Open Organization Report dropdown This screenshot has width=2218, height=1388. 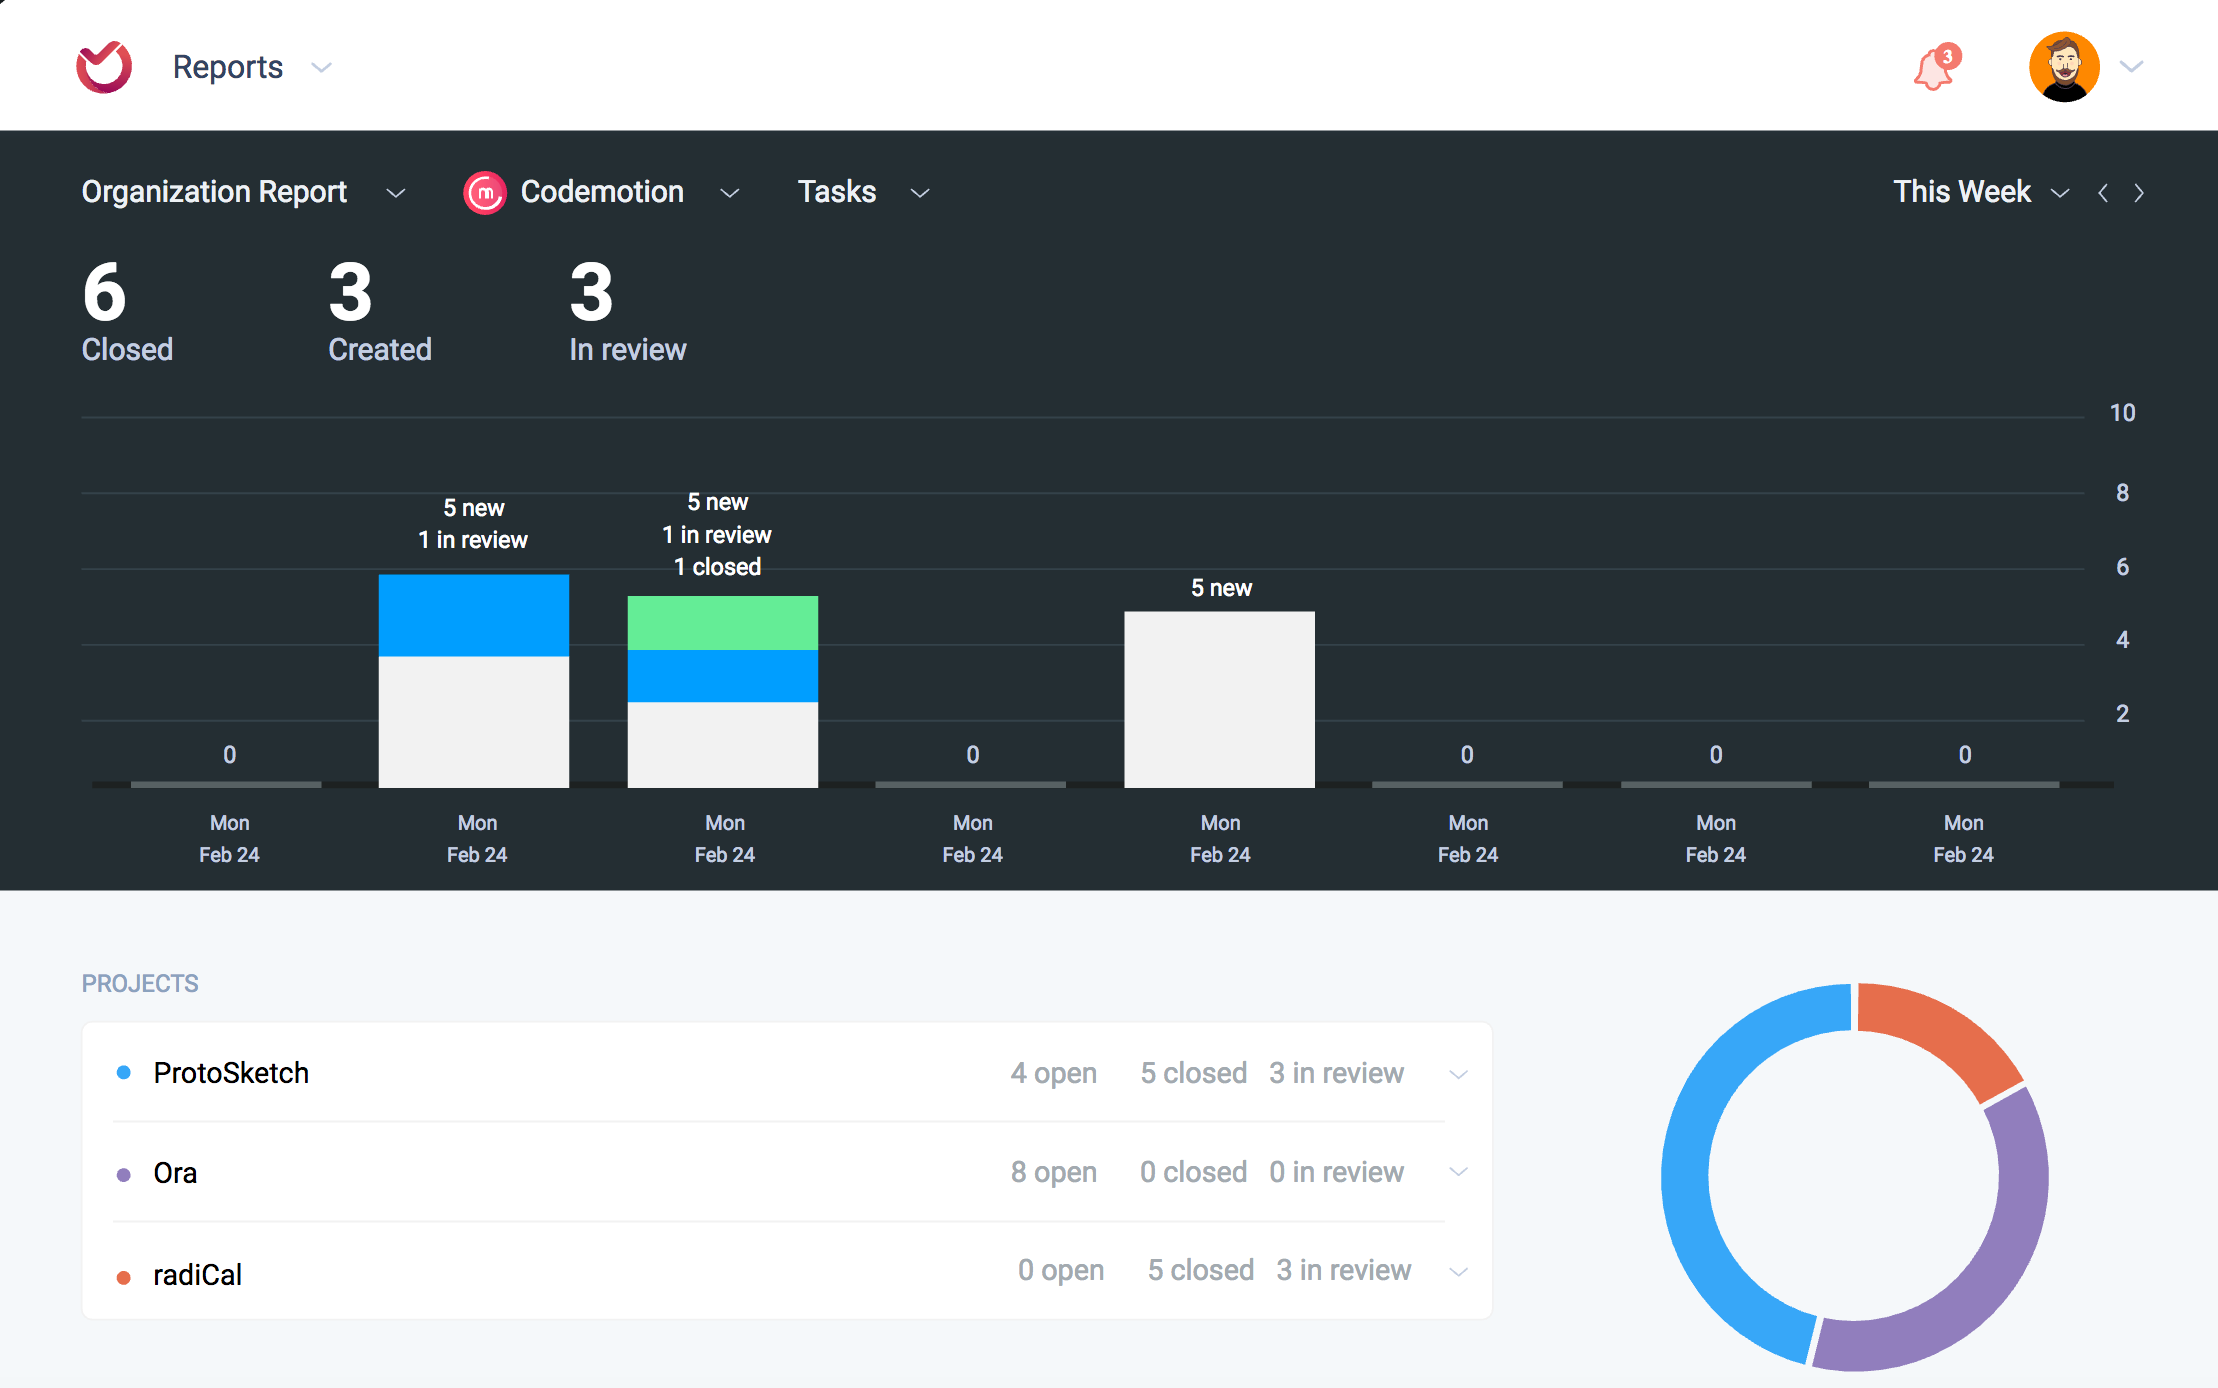click(x=396, y=193)
